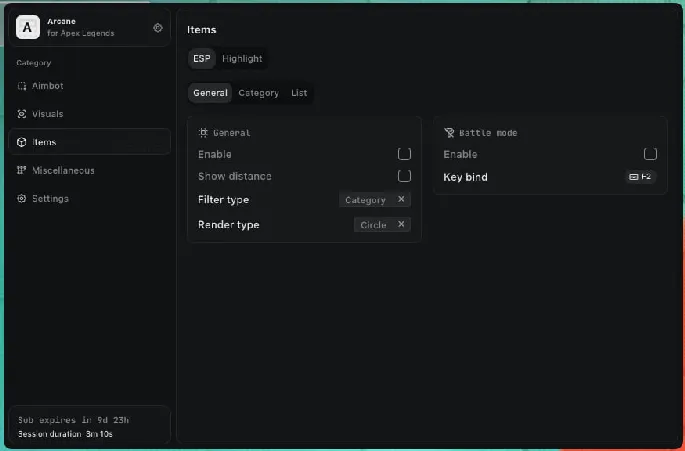Click the Items cube icon
Viewport: 685px width, 451px height.
coord(22,142)
